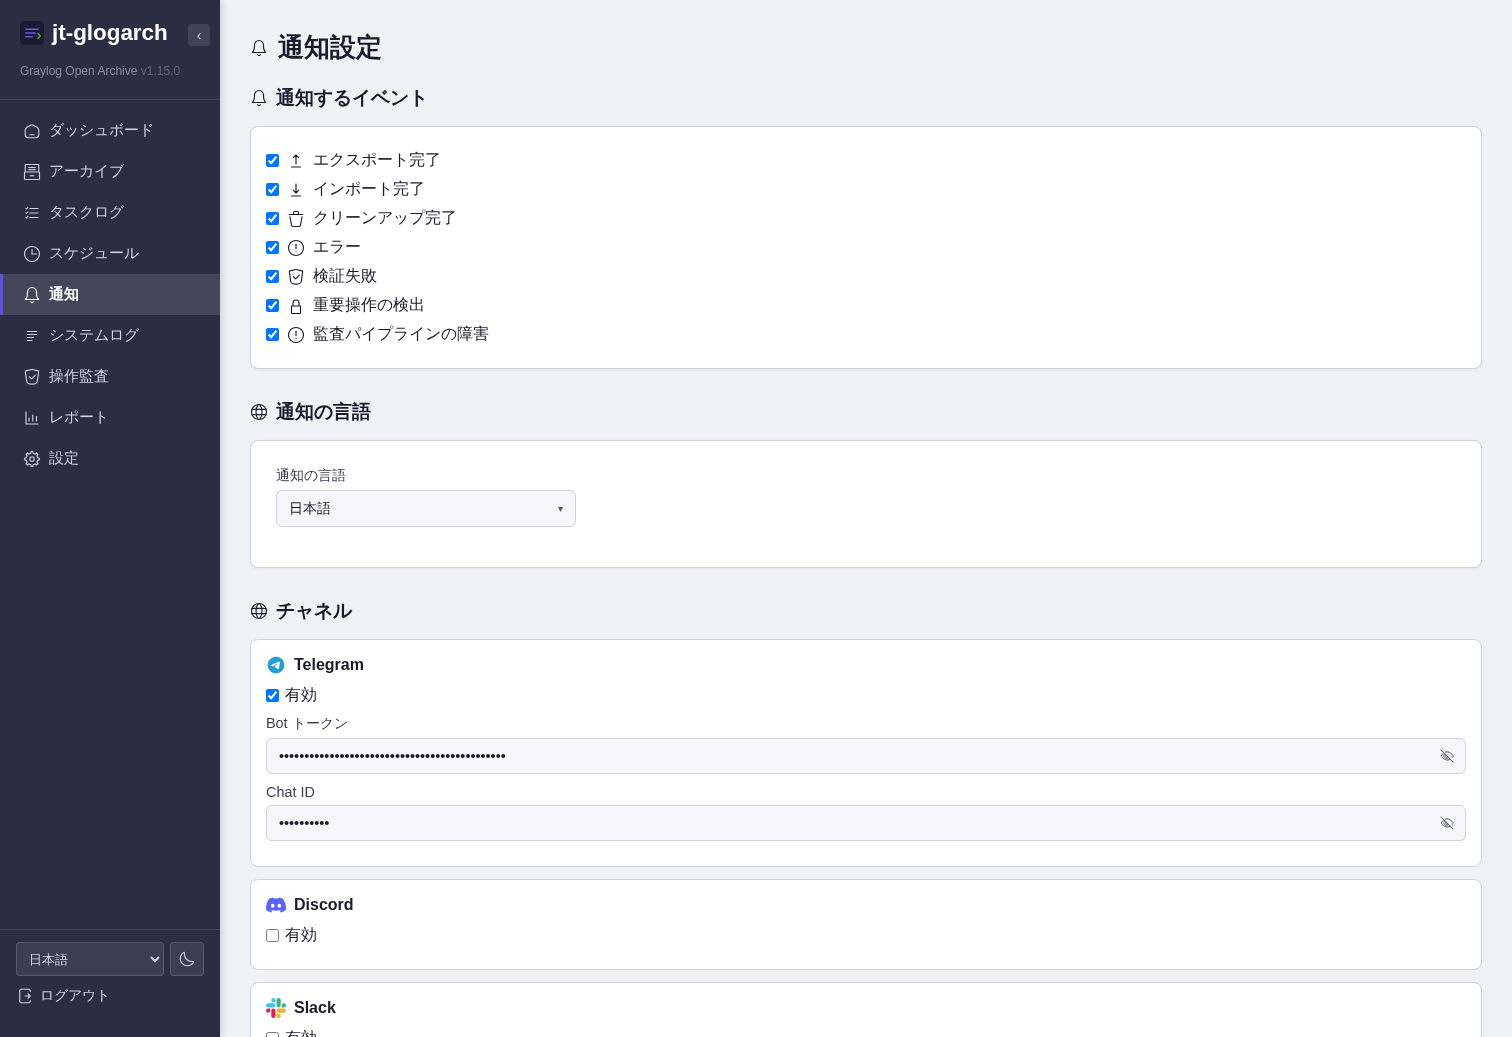Click the jt-glogarch logo icon
1512x1037 pixels.
[x=32, y=33]
